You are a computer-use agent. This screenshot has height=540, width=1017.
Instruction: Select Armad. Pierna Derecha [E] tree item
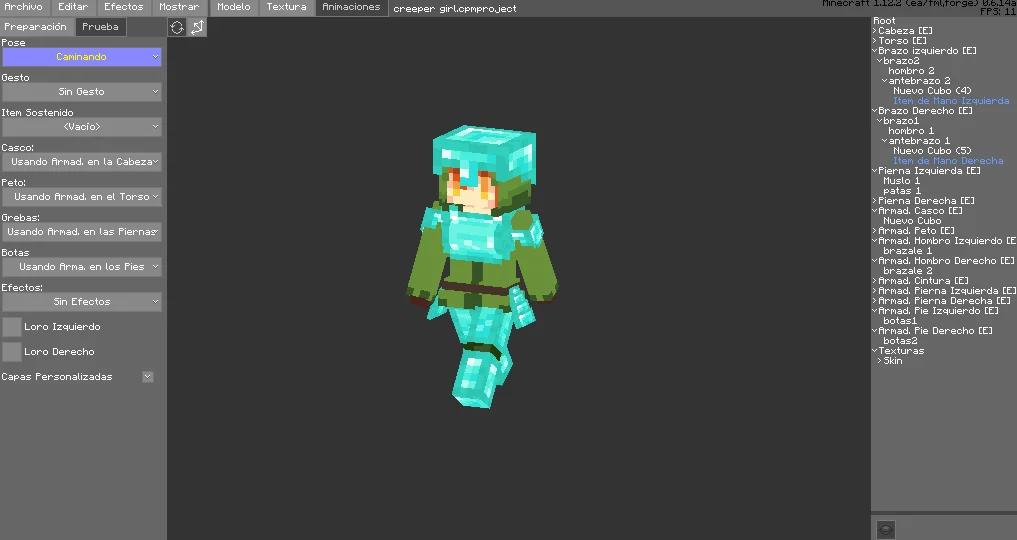(x=944, y=301)
